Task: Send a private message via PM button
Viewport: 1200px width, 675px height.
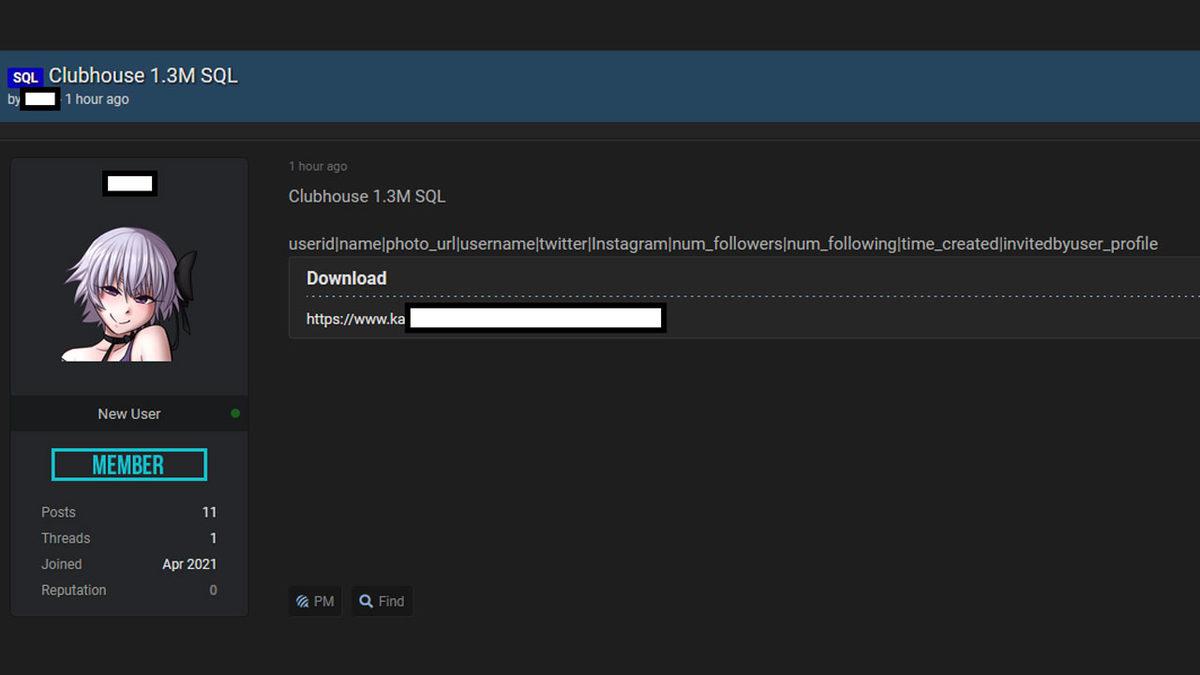Action: click(x=315, y=601)
